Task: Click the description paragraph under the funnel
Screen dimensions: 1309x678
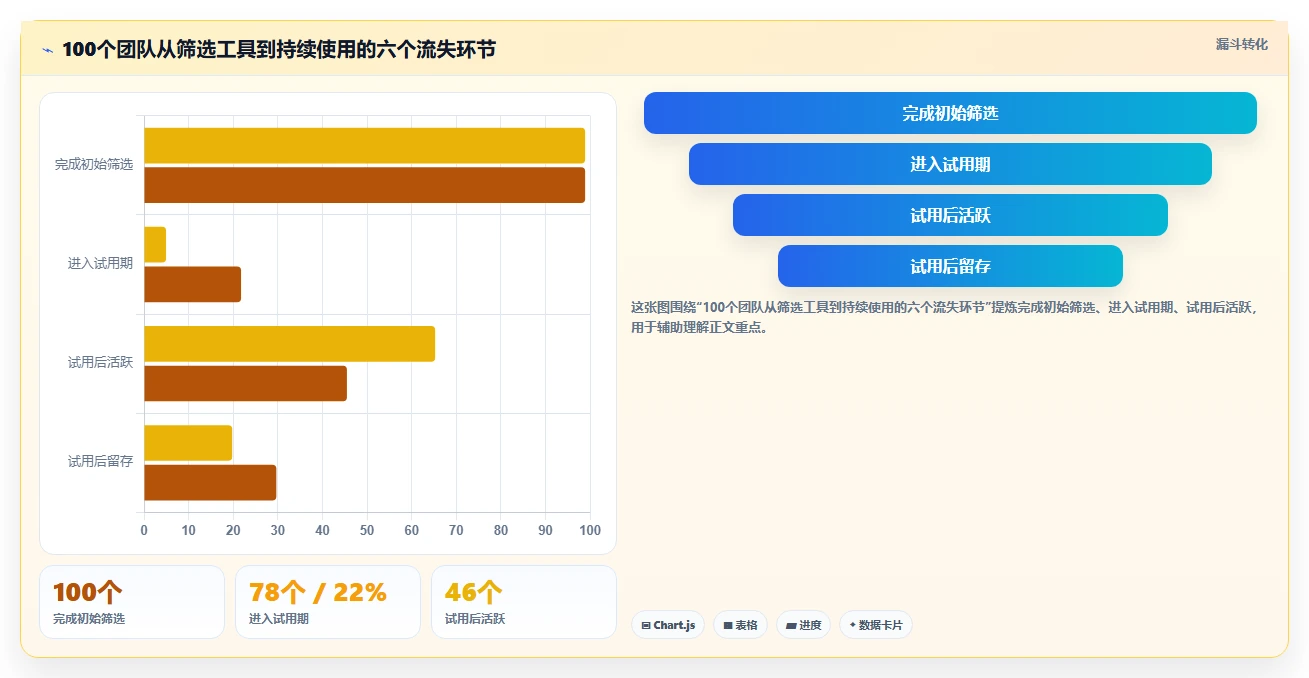Action: (946, 317)
